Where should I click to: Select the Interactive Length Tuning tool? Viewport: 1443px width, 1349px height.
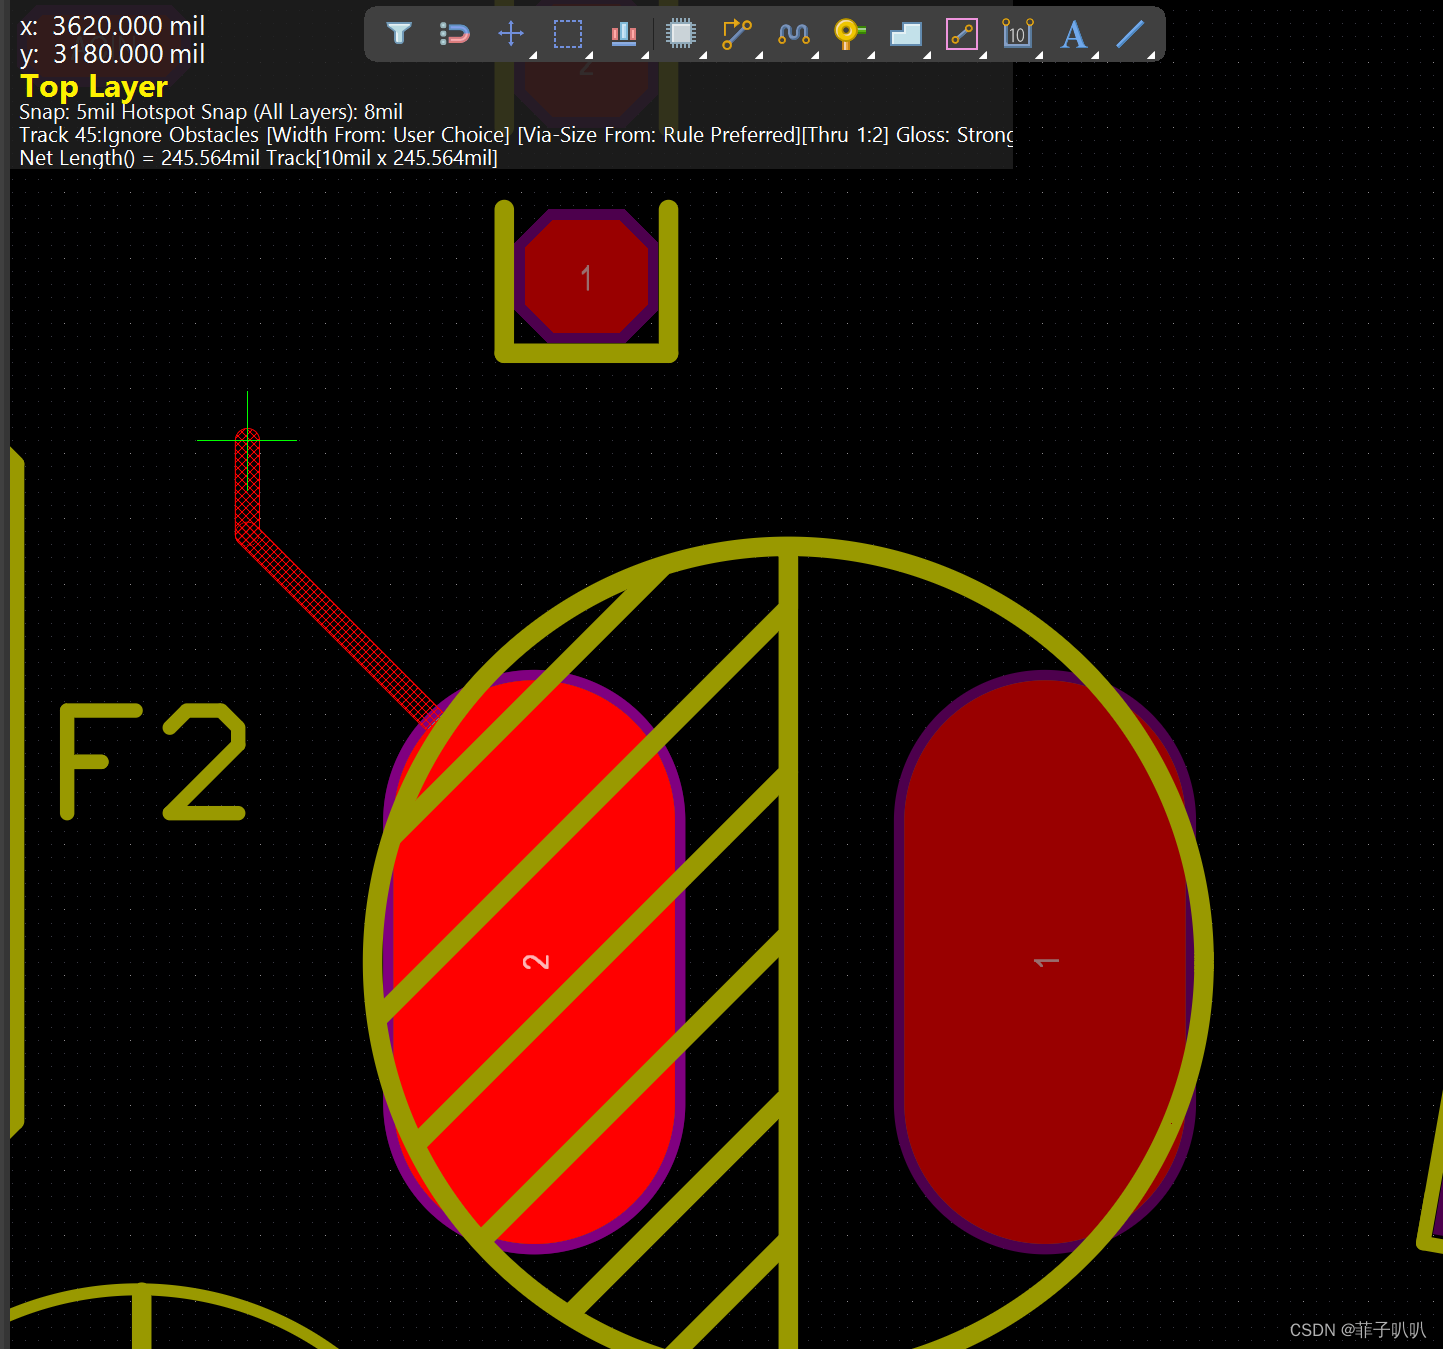pos(794,34)
